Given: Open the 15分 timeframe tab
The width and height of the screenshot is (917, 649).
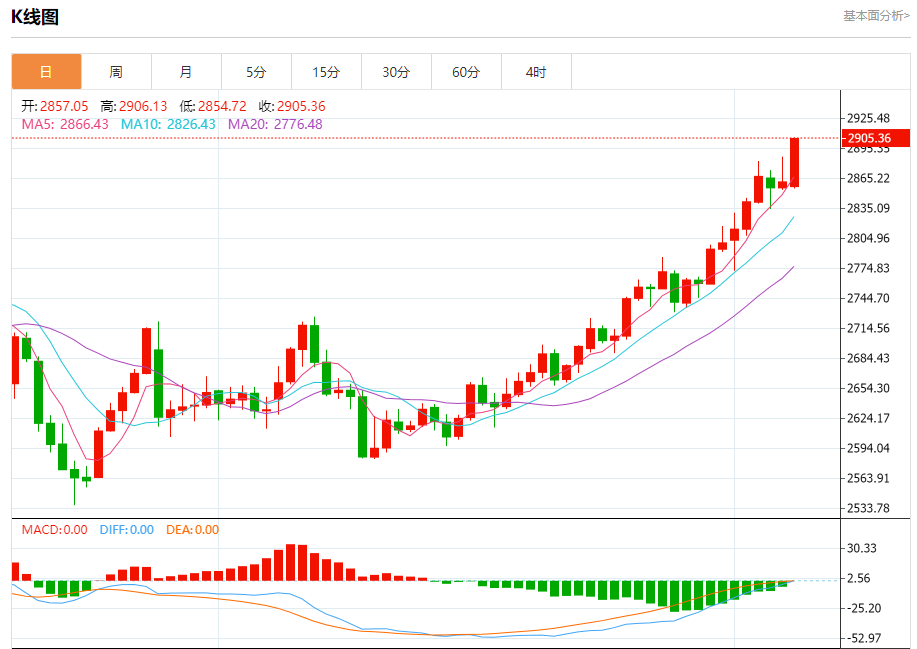Looking at the screenshot, I should point(326,72).
